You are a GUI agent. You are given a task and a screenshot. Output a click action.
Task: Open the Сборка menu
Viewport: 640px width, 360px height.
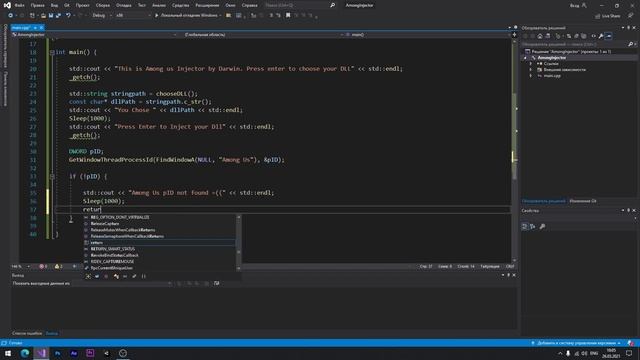tap(102, 5)
